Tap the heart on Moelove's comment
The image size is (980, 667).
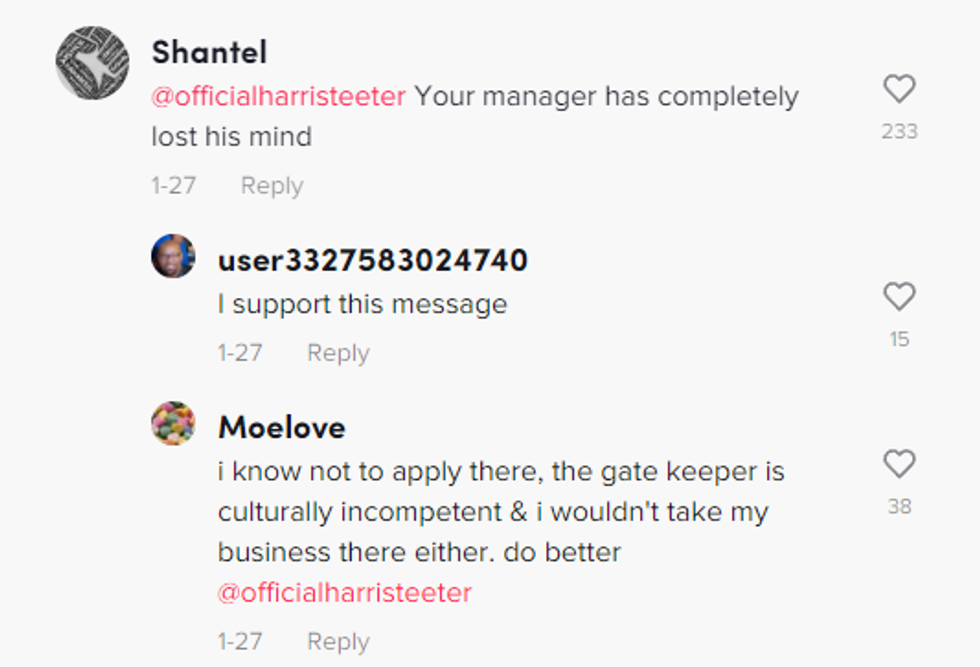coord(899,464)
